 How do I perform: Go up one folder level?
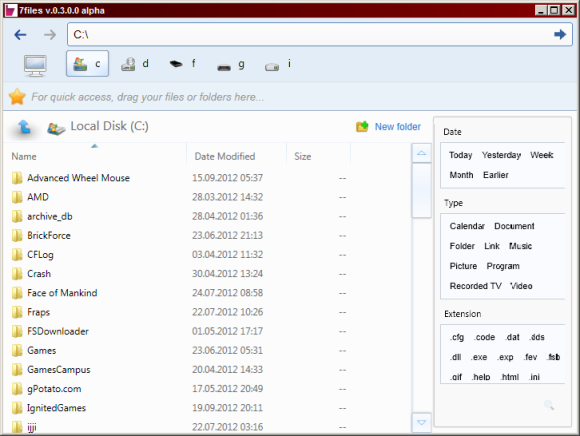(x=24, y=127)
